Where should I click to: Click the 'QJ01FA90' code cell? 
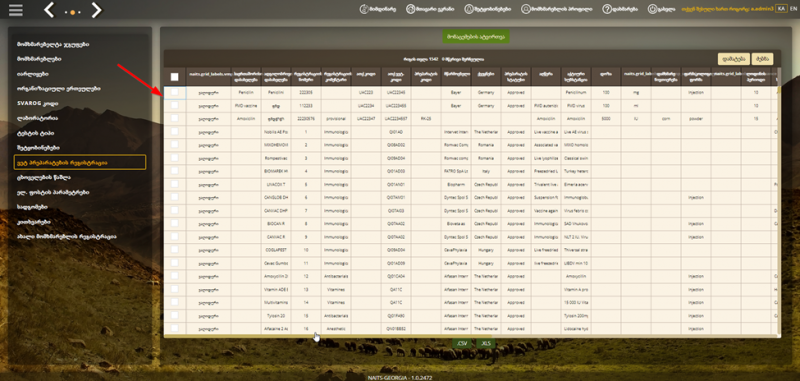click(396, 316)
